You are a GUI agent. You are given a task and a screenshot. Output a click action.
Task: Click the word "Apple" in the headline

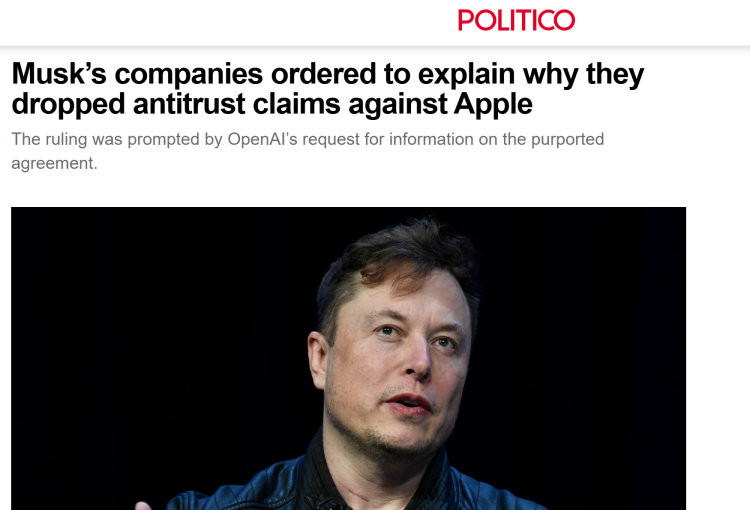click(x=493, y=104)
